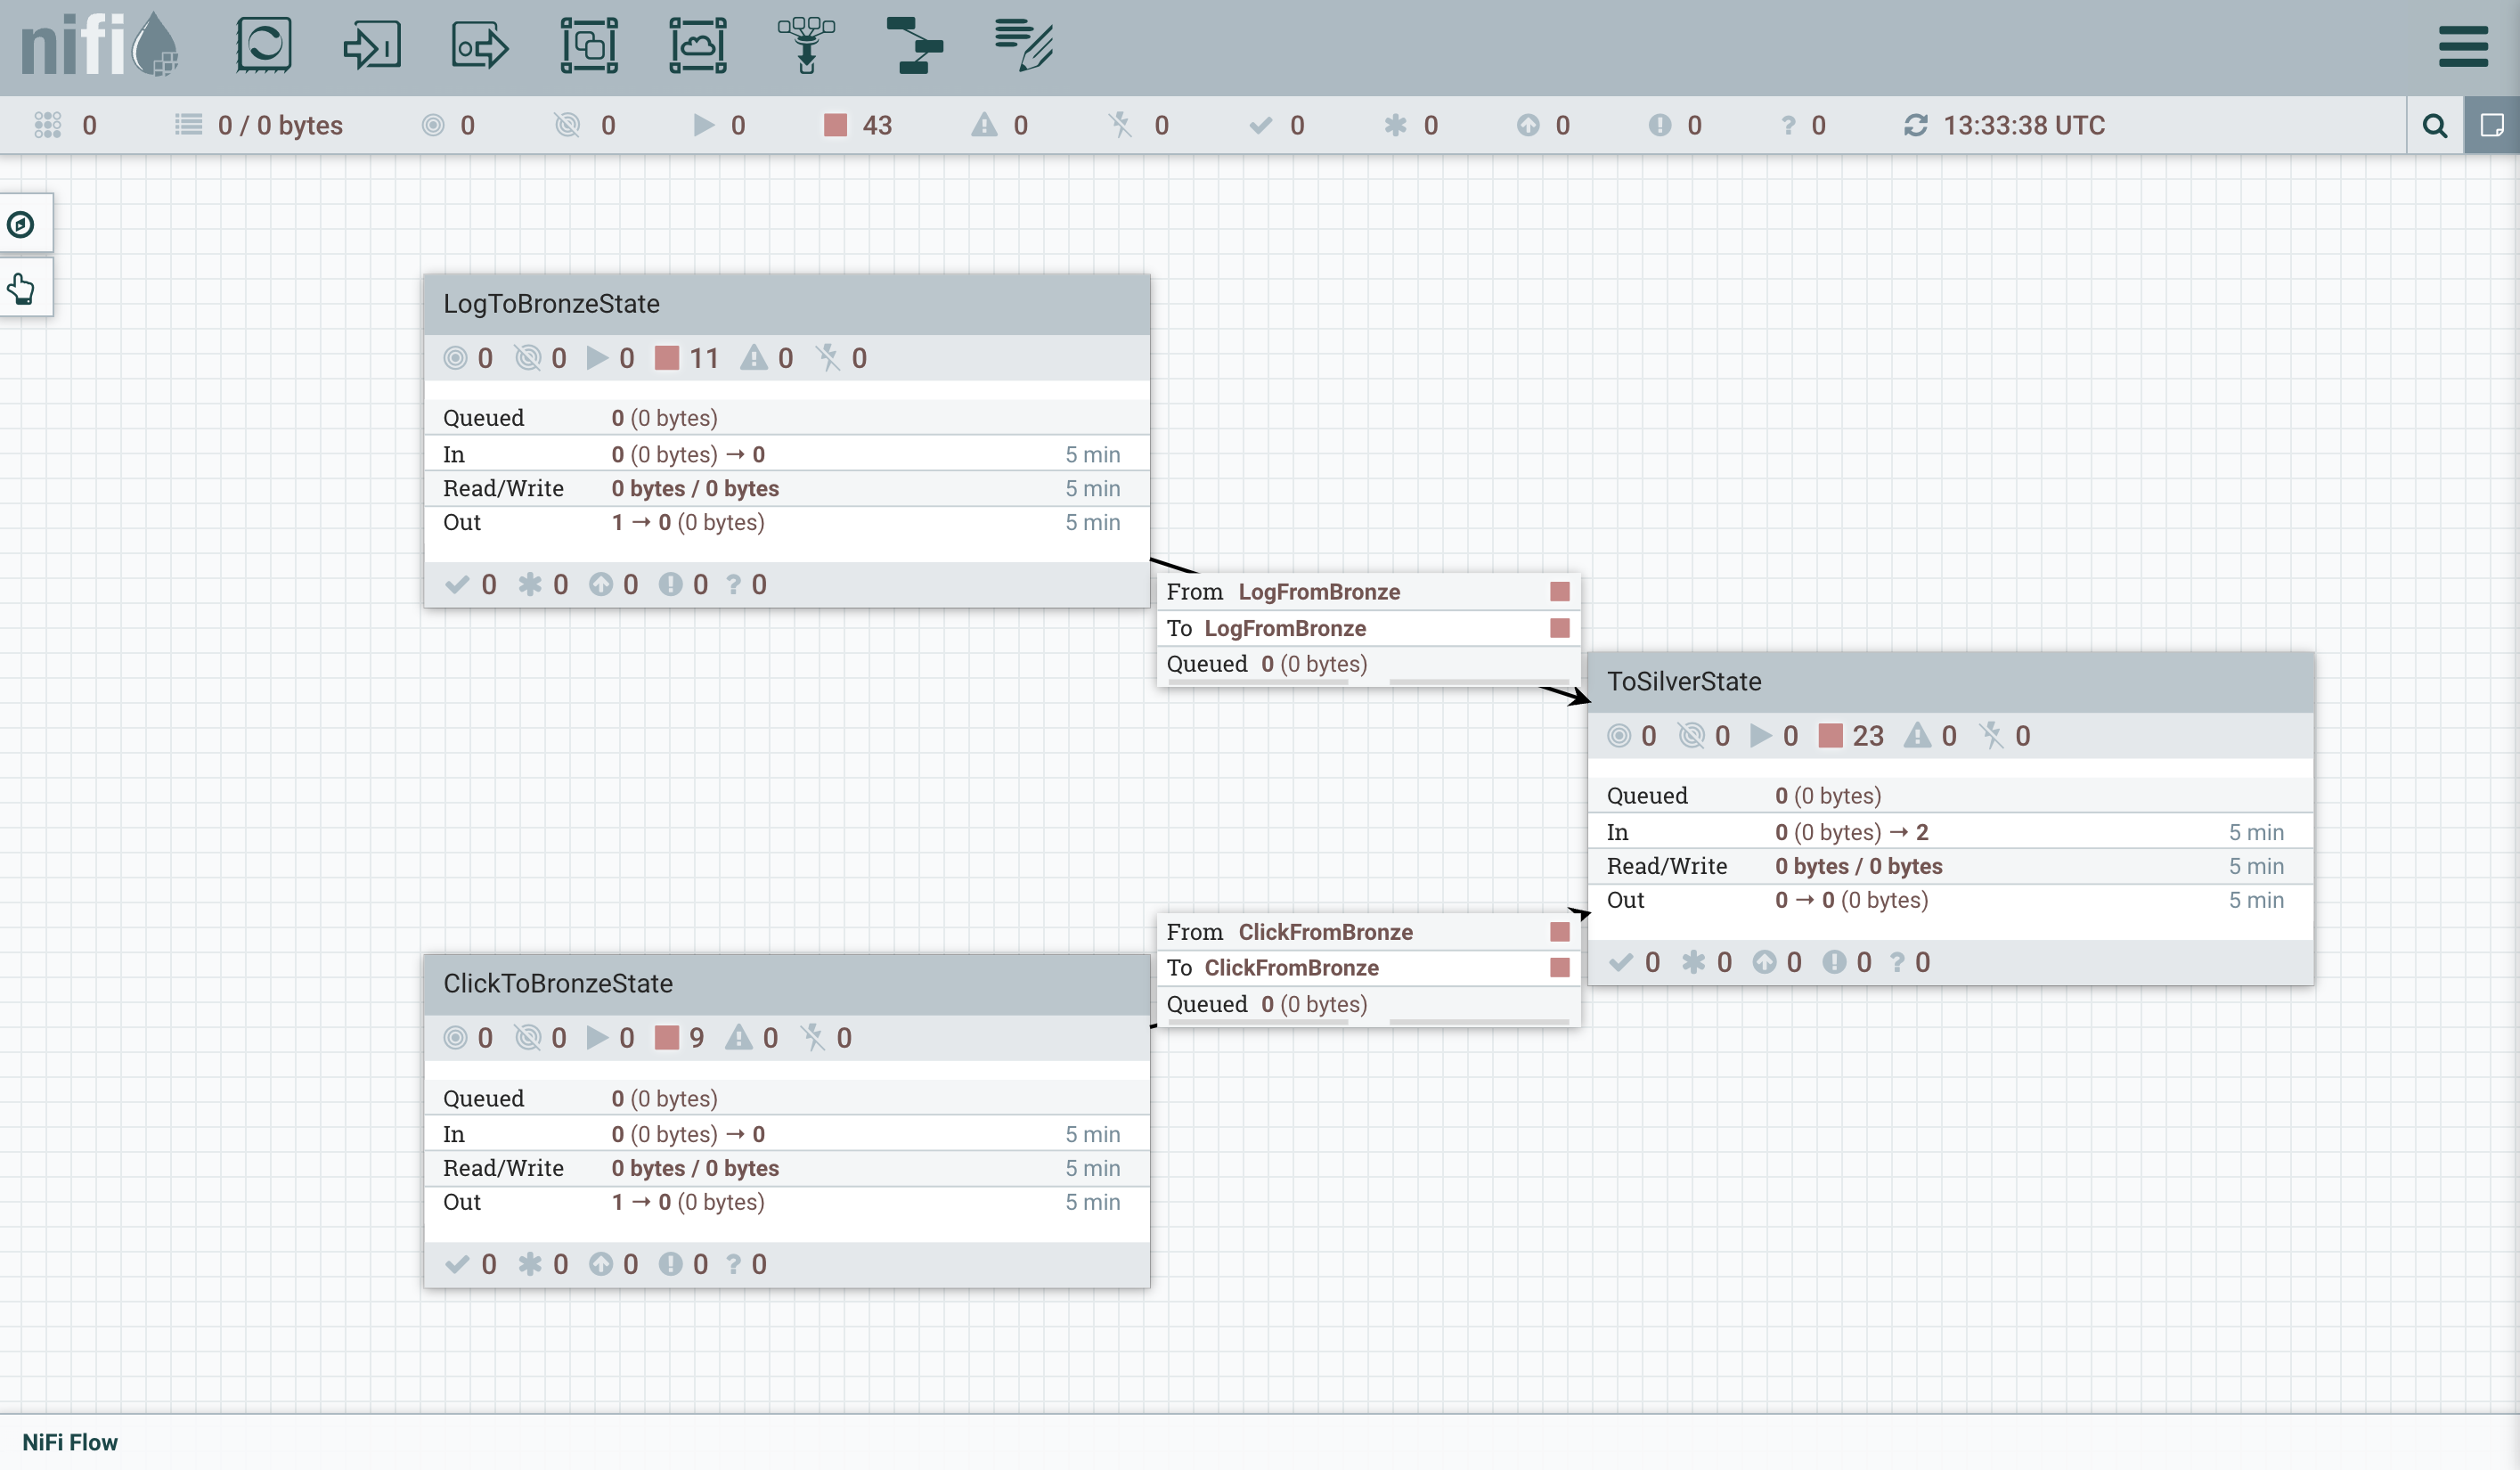Click the To ClickFromBronze connection row
The image size is (2520, 1470).
click(1369, 967)
